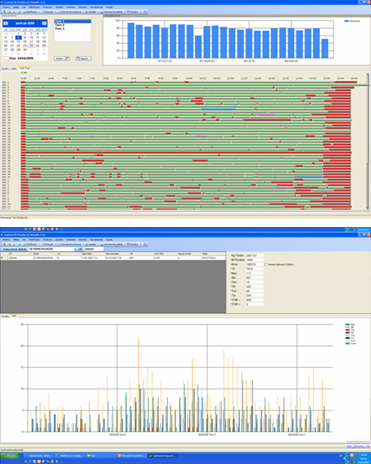This screenshot has height=464, width=371.
Task: Select day 8 in the April calendar
Action: (x=18, y=38)
